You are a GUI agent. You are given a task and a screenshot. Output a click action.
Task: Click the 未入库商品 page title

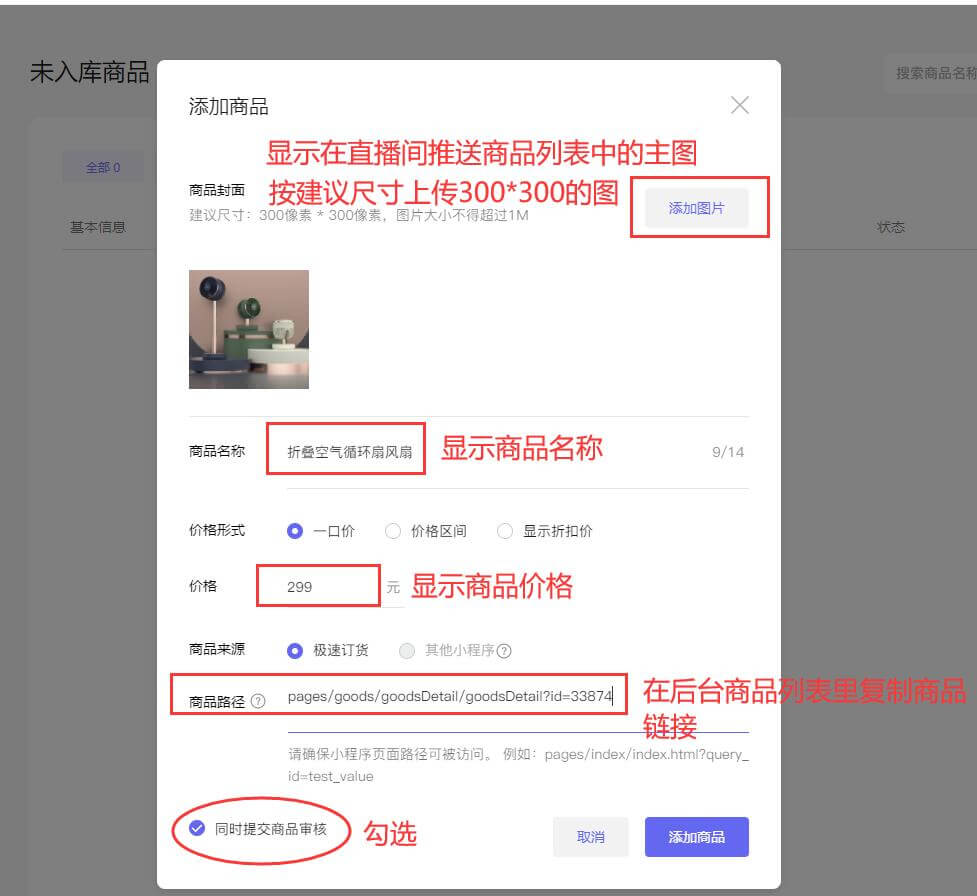[90, 72]
